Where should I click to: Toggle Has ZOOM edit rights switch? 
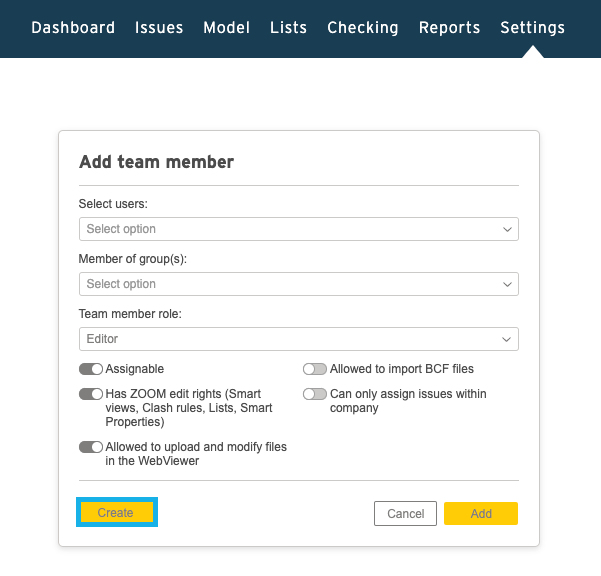(91, 394)
